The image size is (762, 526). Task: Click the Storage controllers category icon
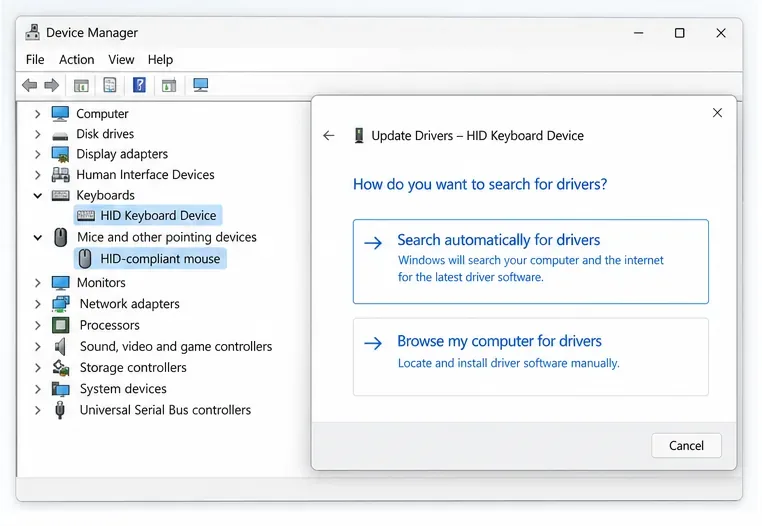click(x=61, y=368)
